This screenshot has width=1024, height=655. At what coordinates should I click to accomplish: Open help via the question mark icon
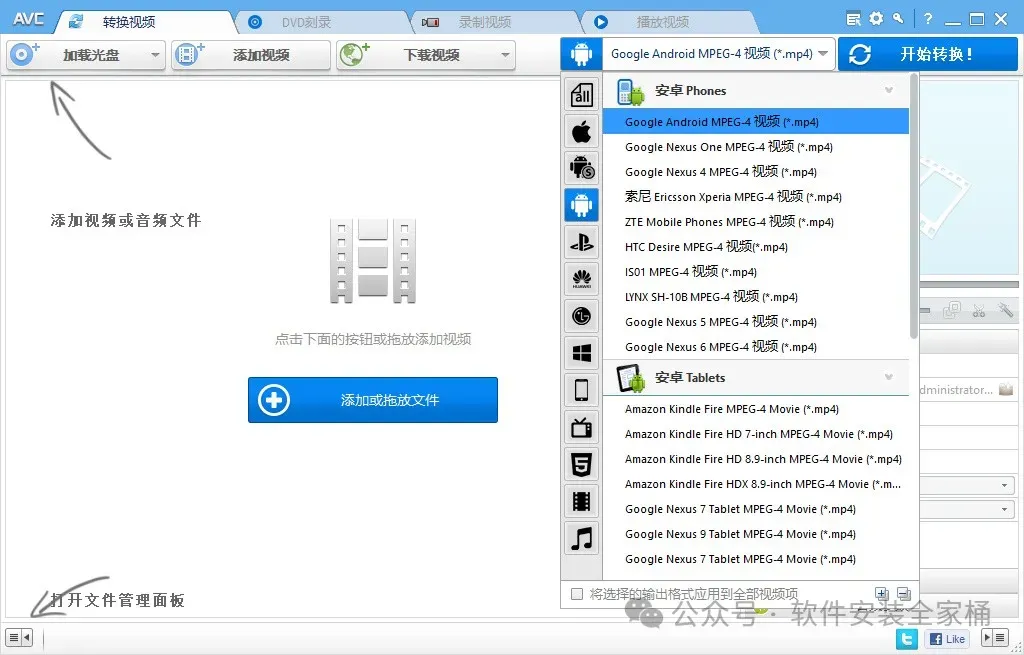pos(928,19)
